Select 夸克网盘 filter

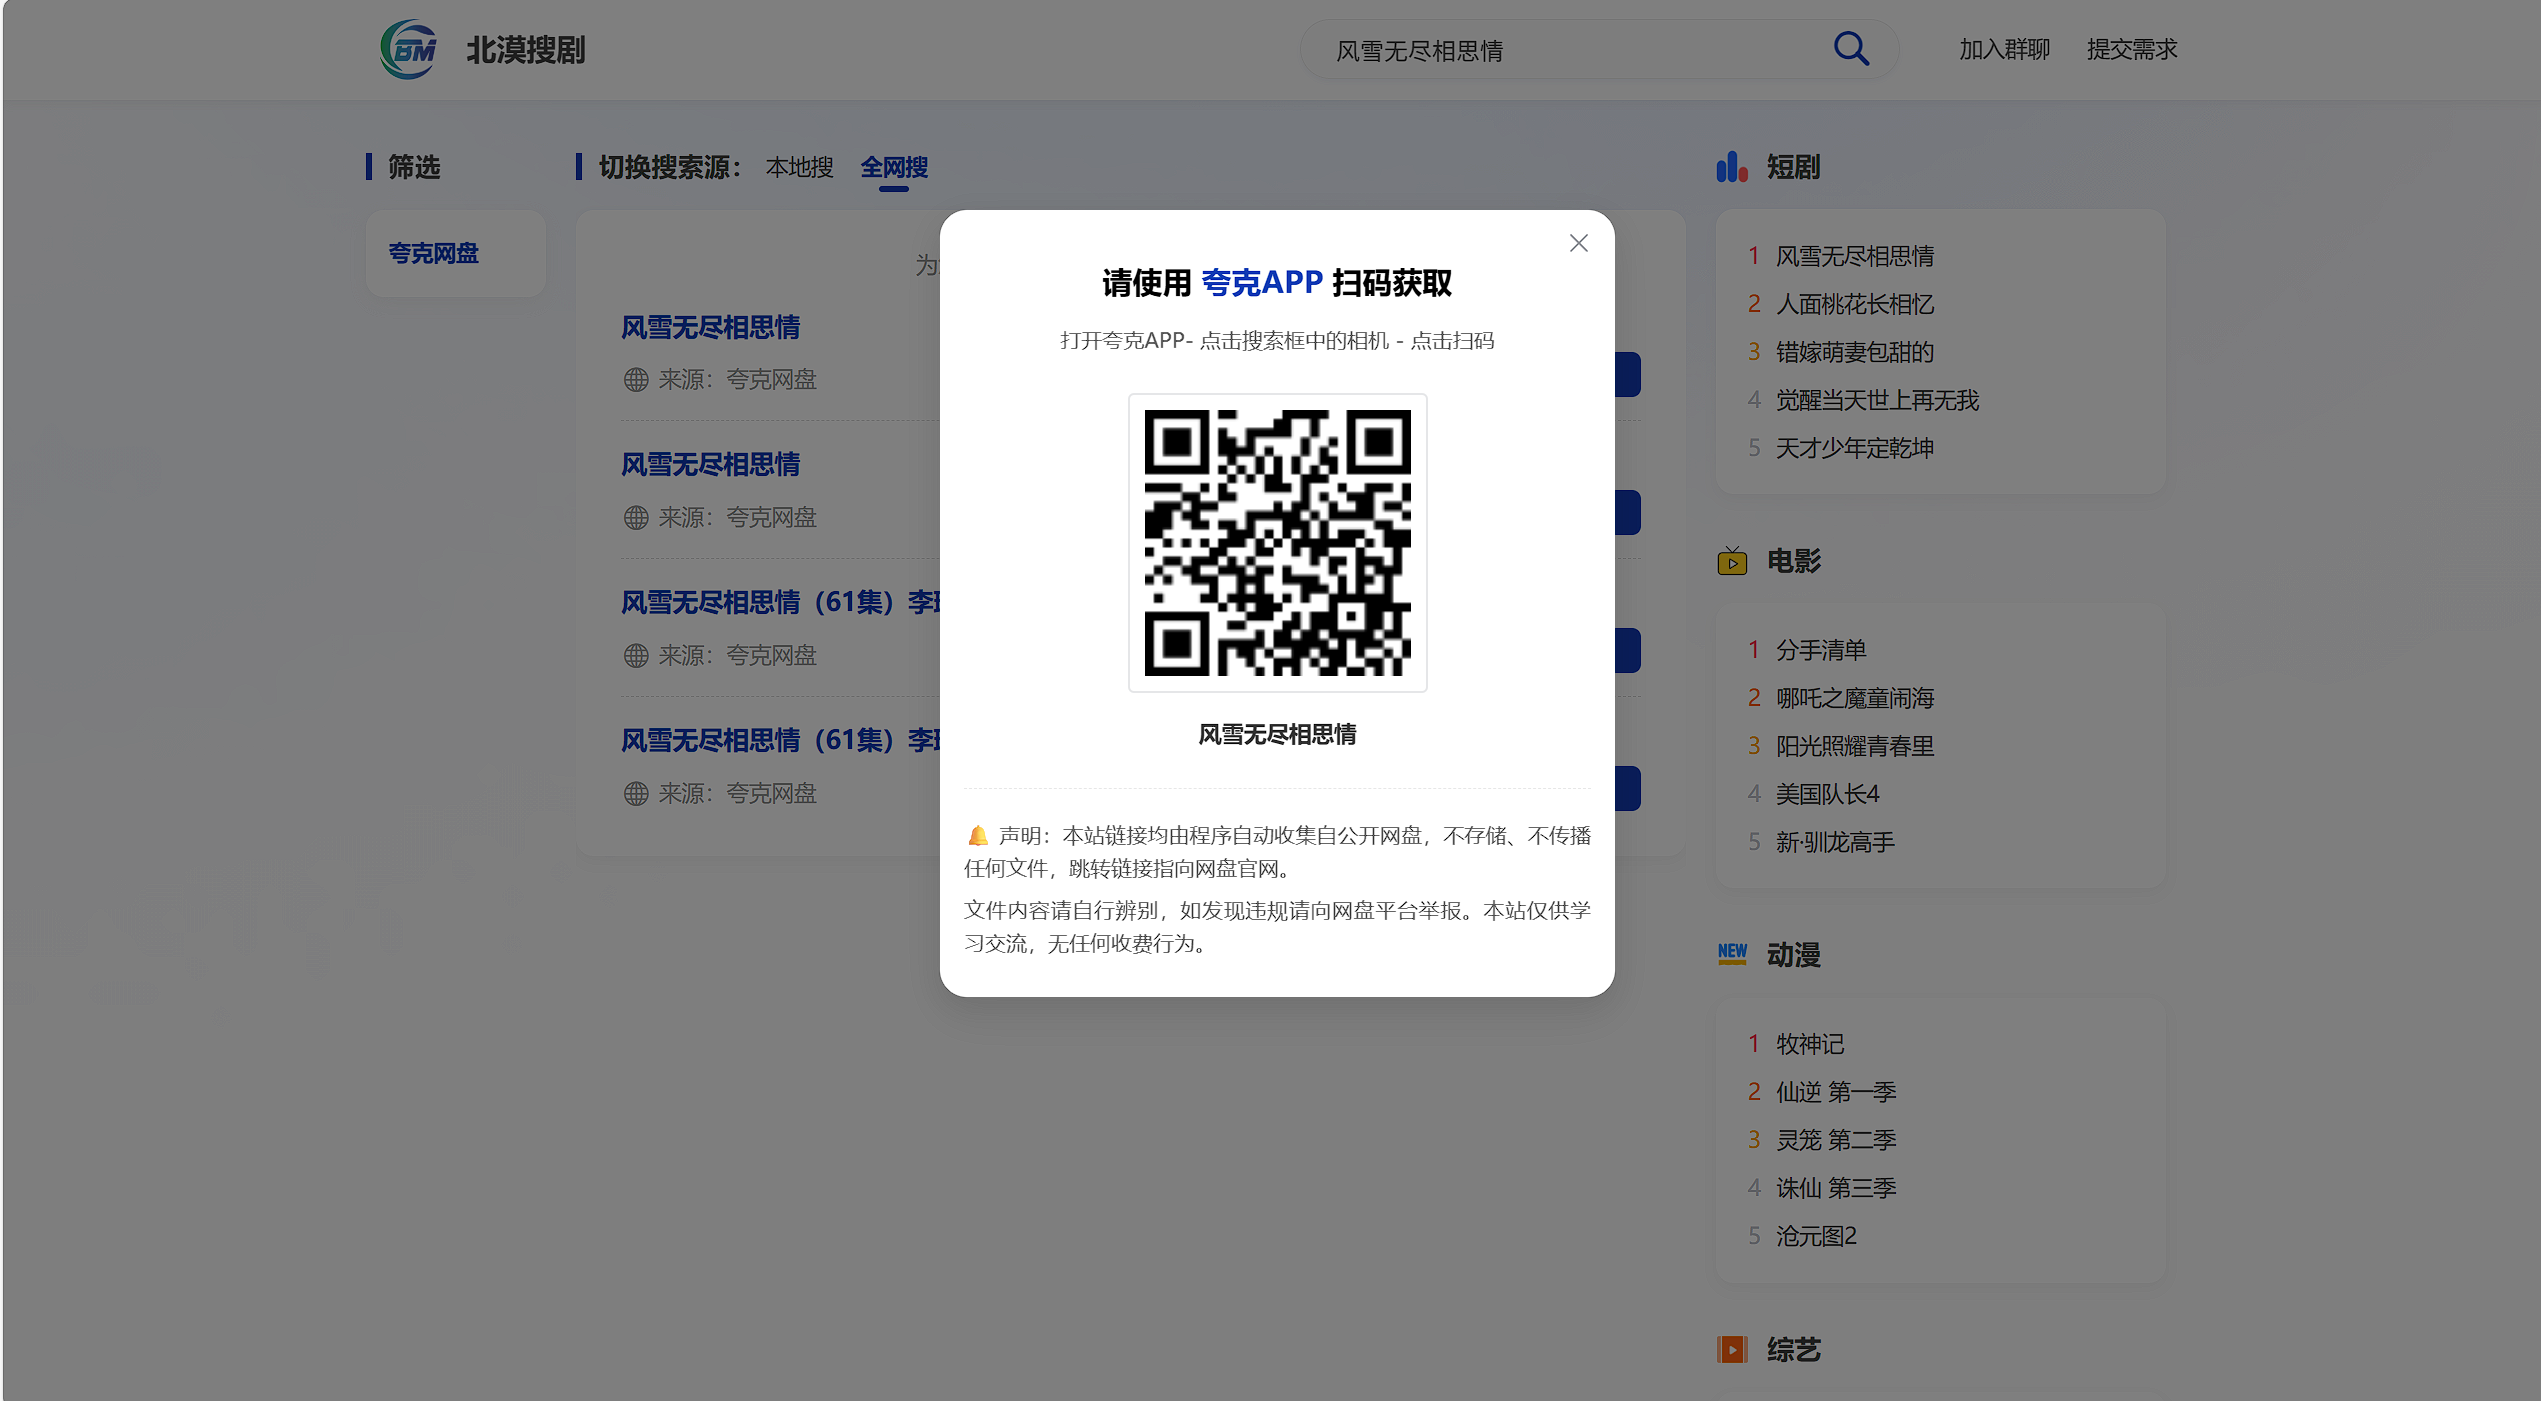point(434,253)
